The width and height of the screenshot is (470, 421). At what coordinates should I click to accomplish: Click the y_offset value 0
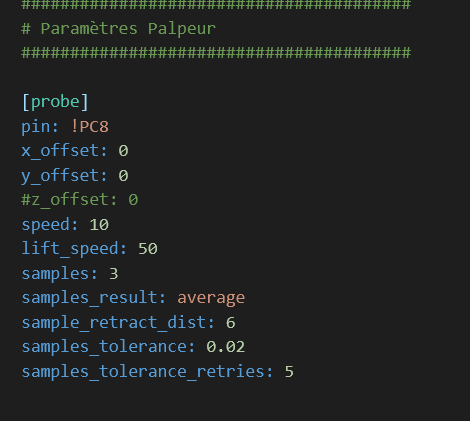pos(123,176)
